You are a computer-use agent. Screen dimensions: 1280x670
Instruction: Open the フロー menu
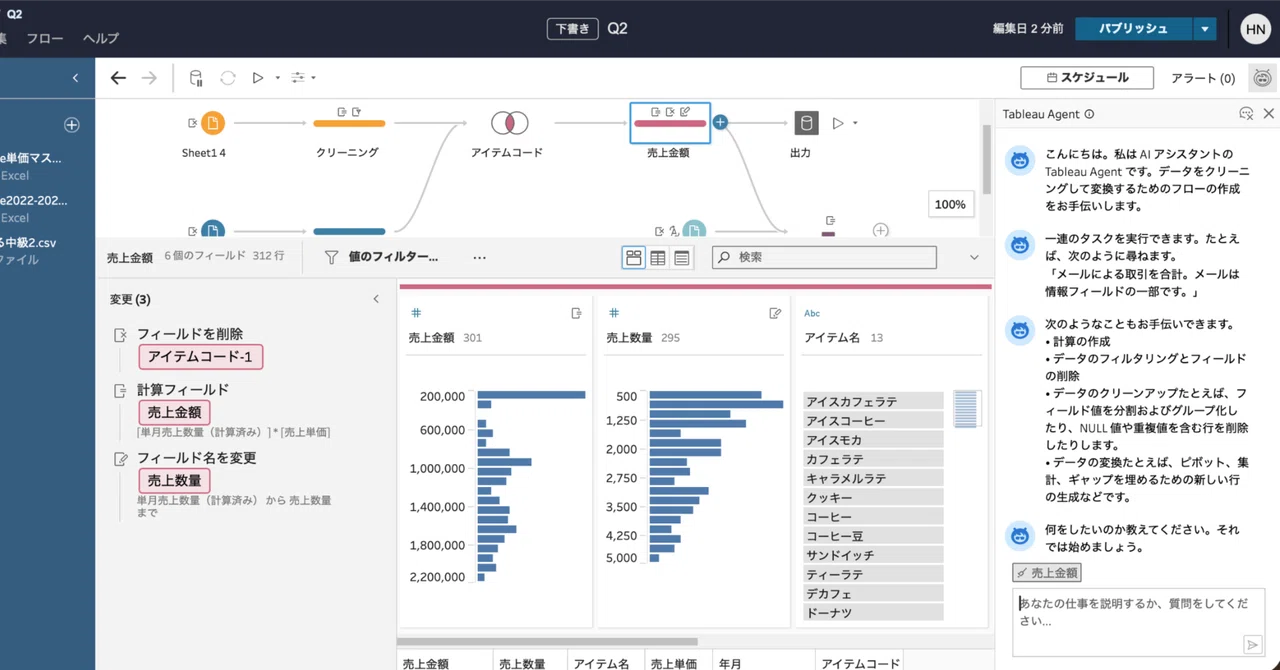coord(45,38)
